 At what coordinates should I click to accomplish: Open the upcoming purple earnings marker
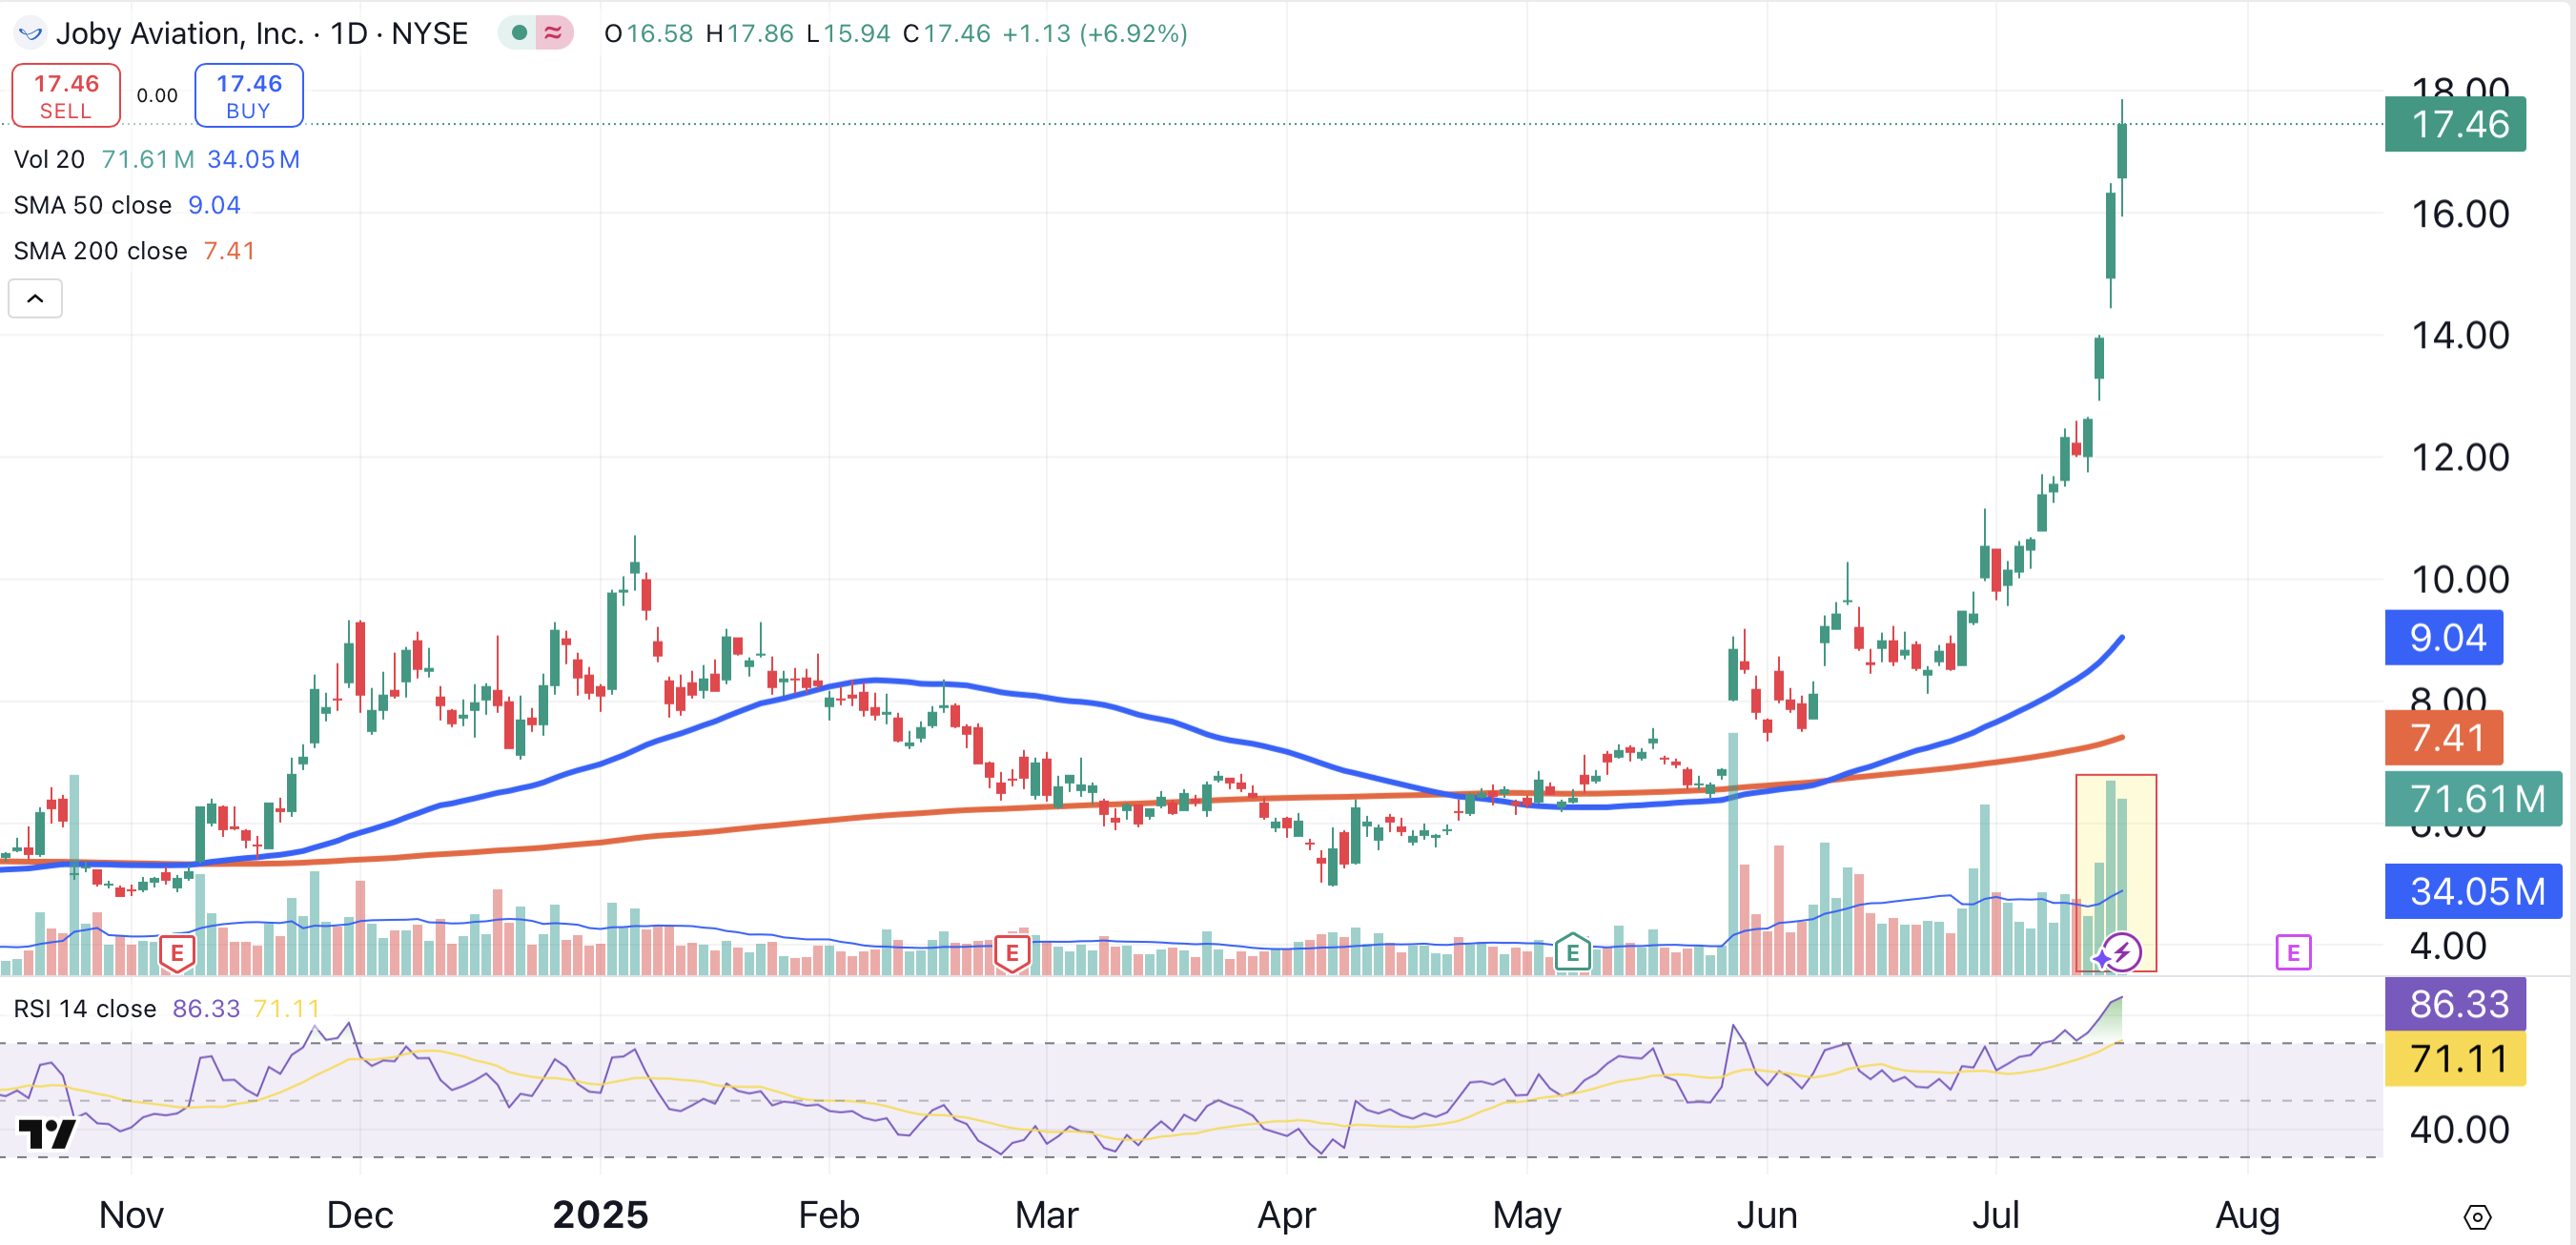coord(2292,952)
